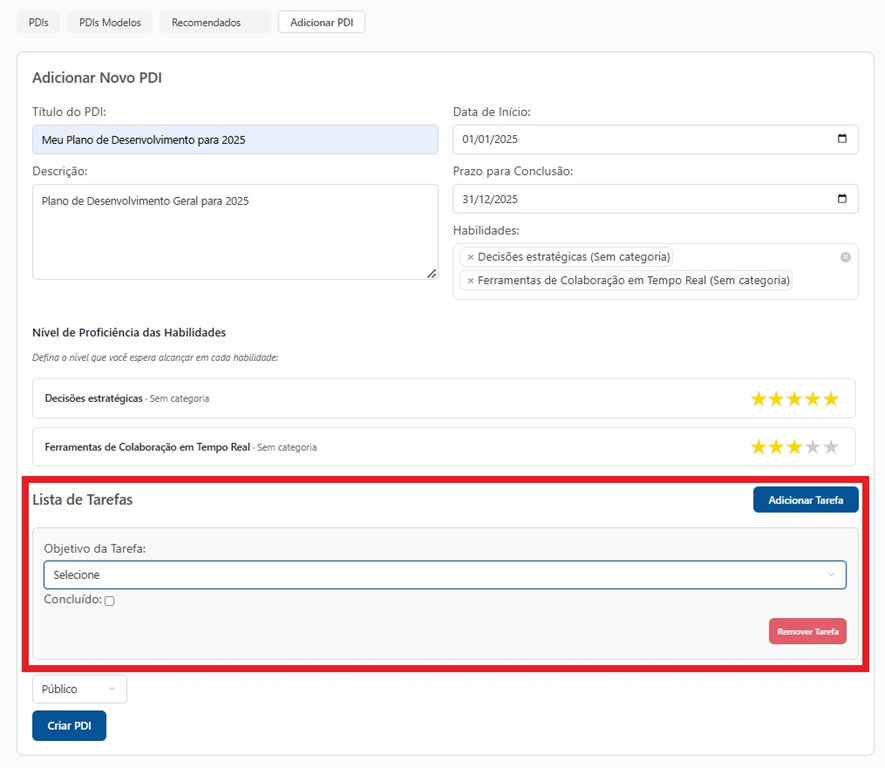The width and height of the screenshot is (885, 768).
Task: Remove the Decisões estratégicas skill tag
Action: 470,257
